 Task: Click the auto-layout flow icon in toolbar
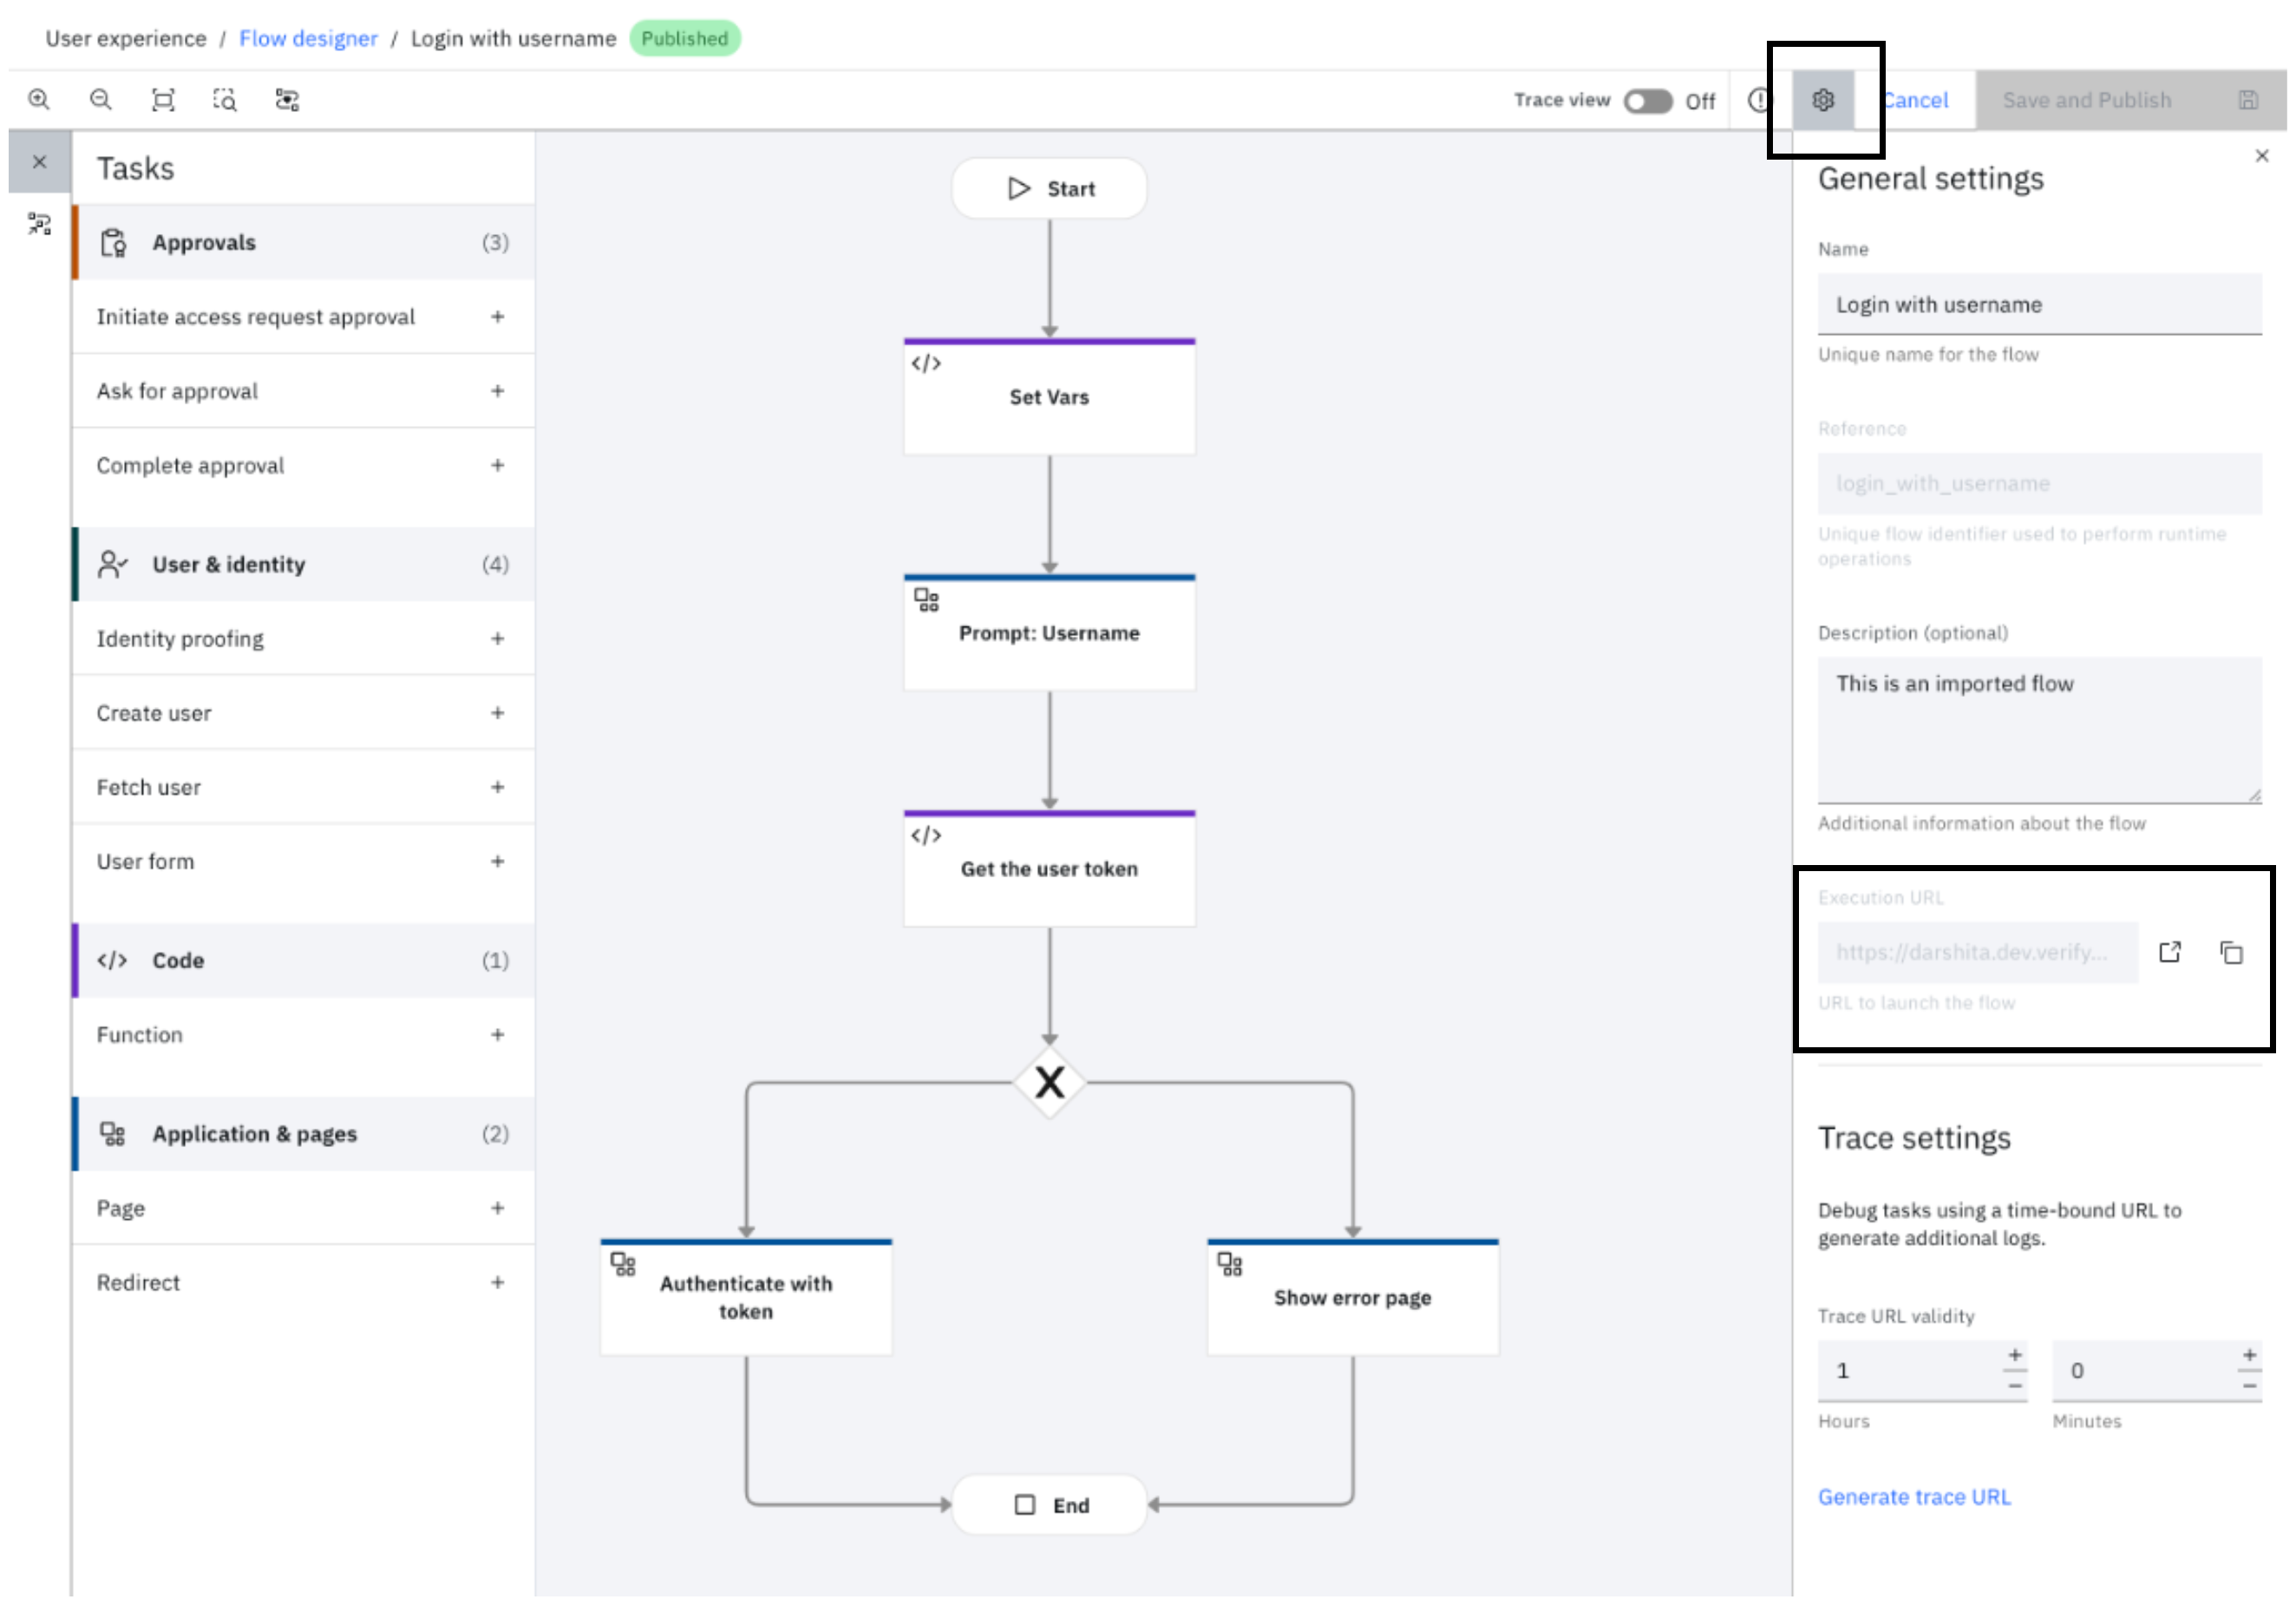(x=288, y=100)
